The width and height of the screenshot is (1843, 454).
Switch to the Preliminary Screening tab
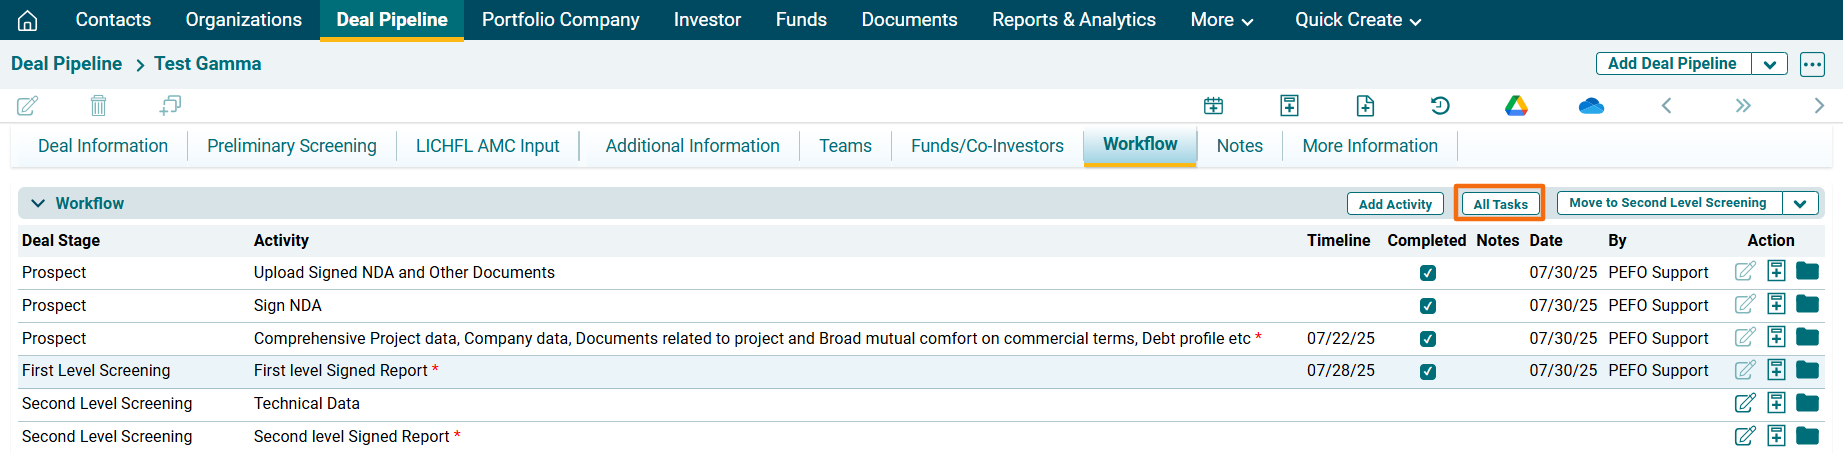(x=292, y=146)
